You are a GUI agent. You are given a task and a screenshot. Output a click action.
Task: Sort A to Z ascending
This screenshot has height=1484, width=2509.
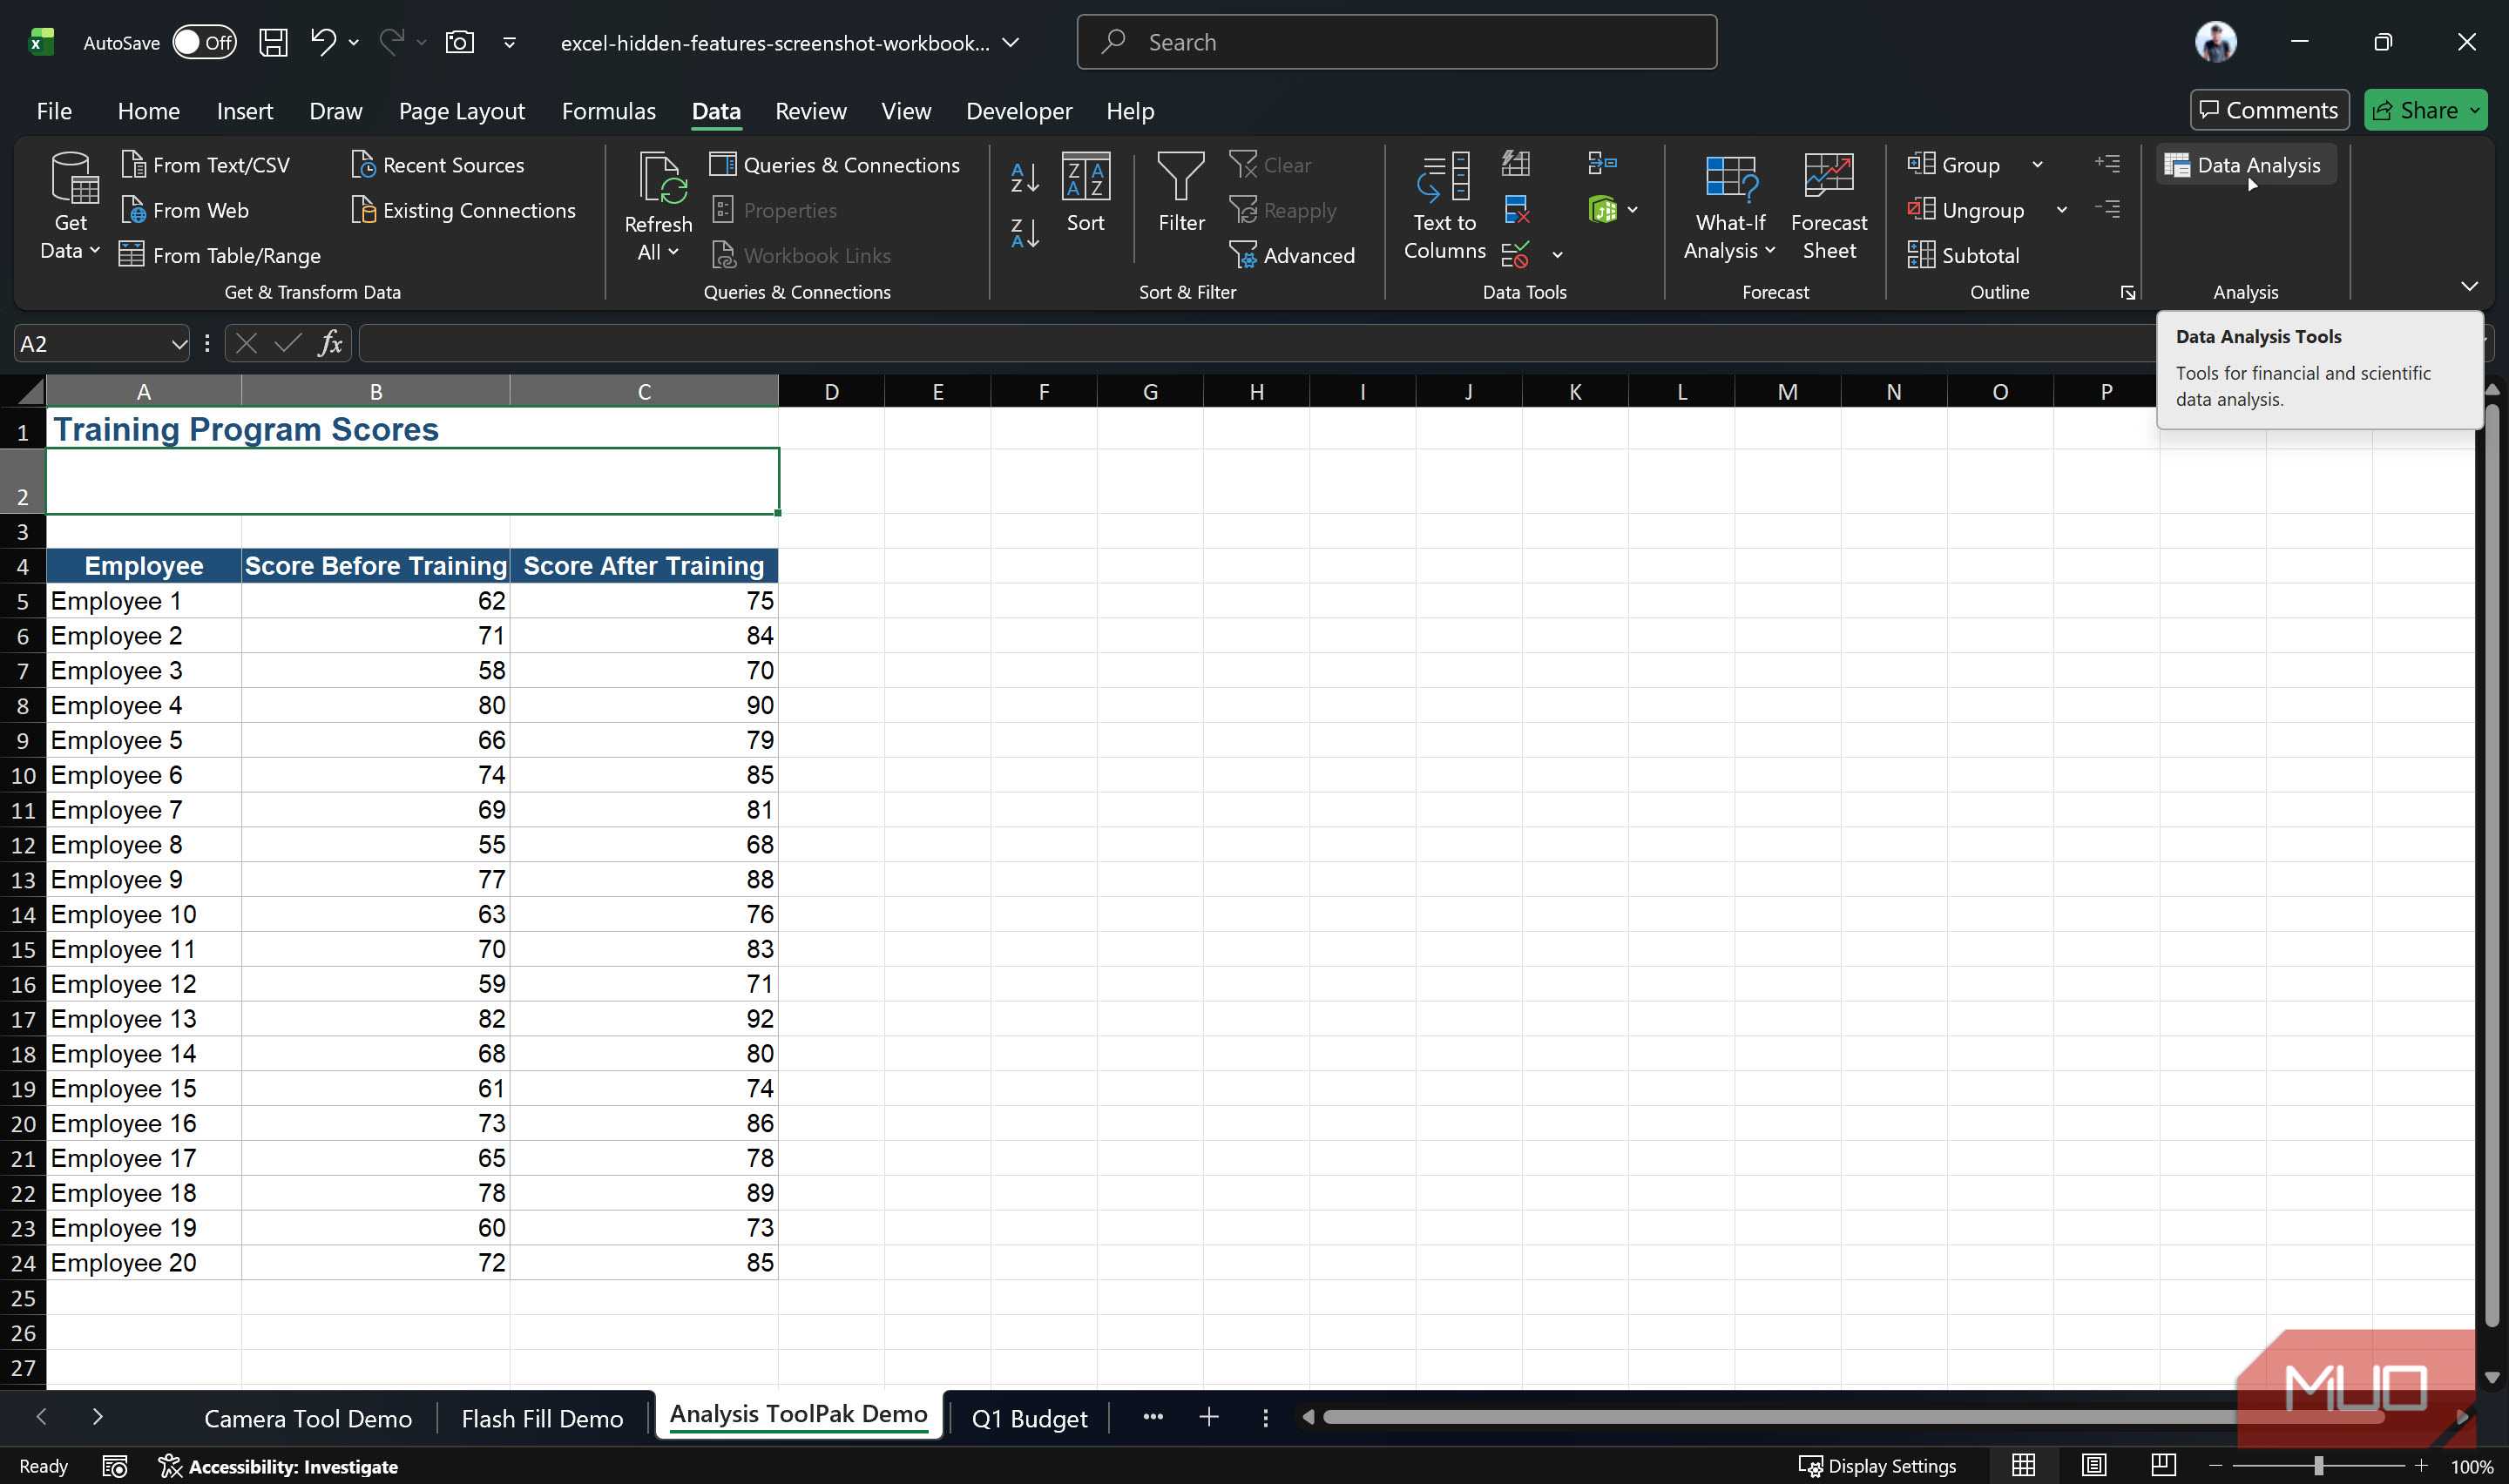1024,178
